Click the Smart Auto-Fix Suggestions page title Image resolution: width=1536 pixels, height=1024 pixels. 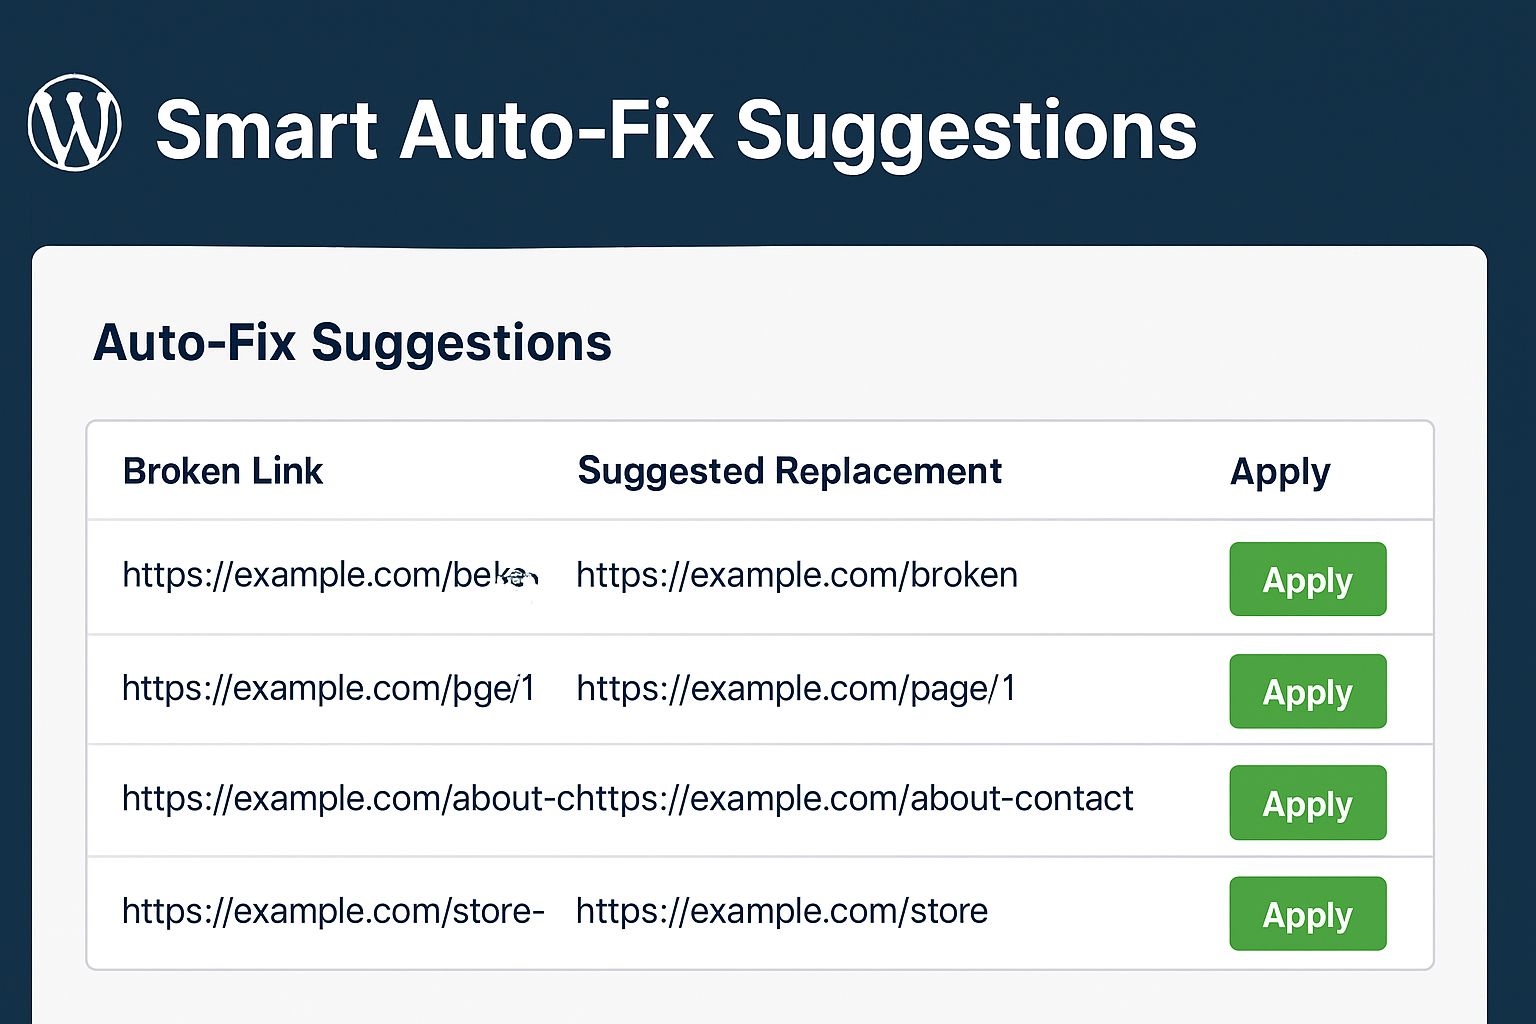coord(676,130)
